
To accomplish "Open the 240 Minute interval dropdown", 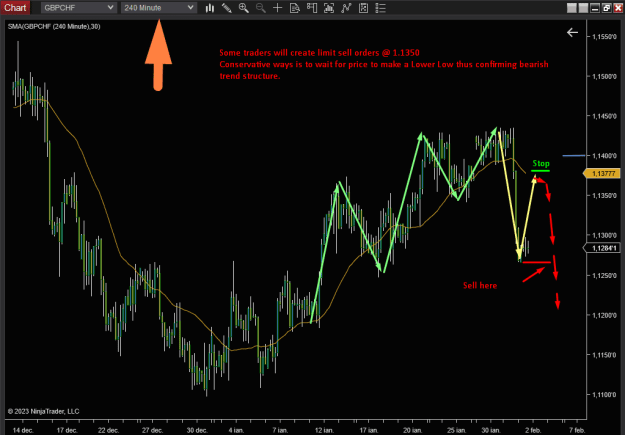I will (159, 8).
